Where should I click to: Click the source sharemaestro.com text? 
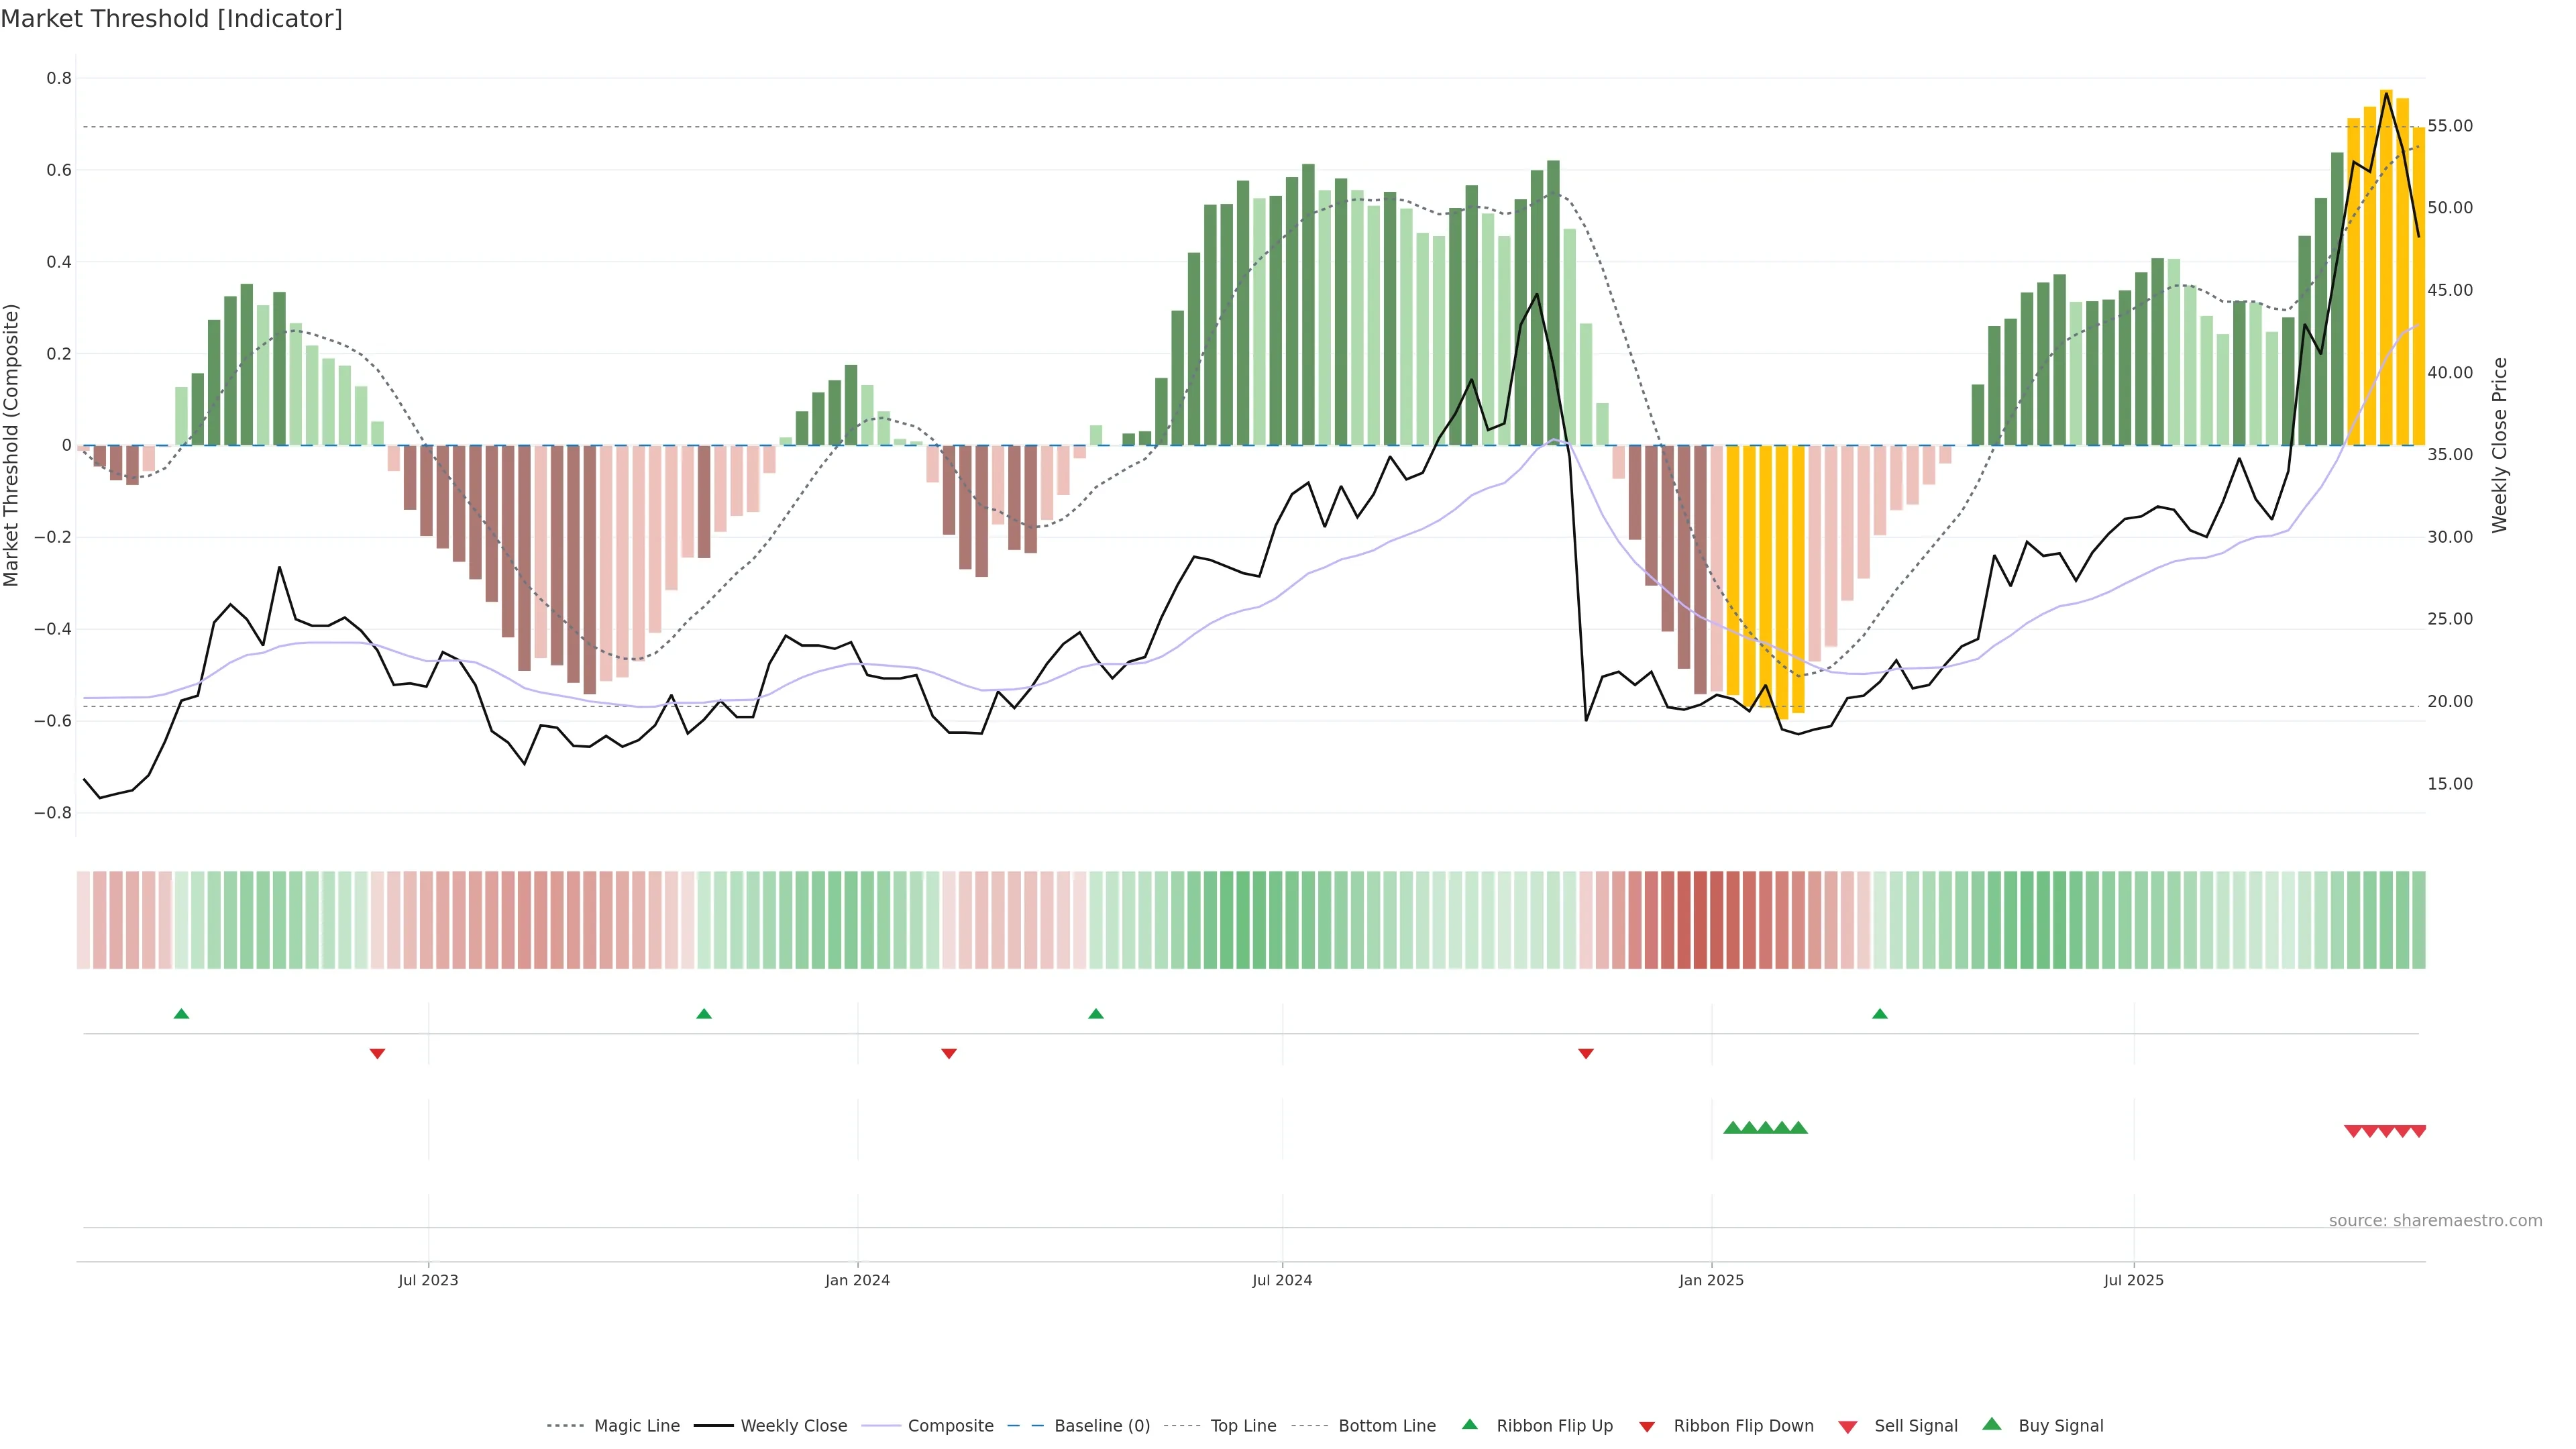pyautogui.click(x=2435, y=1220)
